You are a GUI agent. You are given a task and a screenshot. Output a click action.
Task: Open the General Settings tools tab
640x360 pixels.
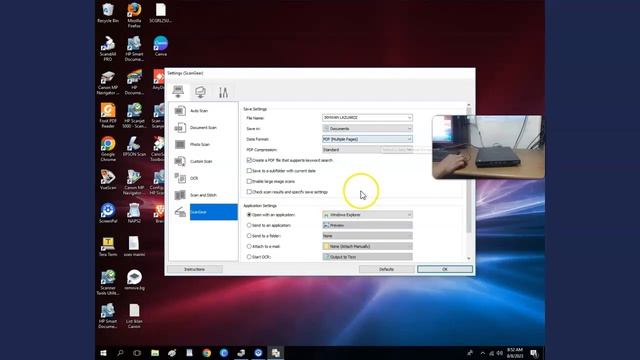tap(223, 93)
